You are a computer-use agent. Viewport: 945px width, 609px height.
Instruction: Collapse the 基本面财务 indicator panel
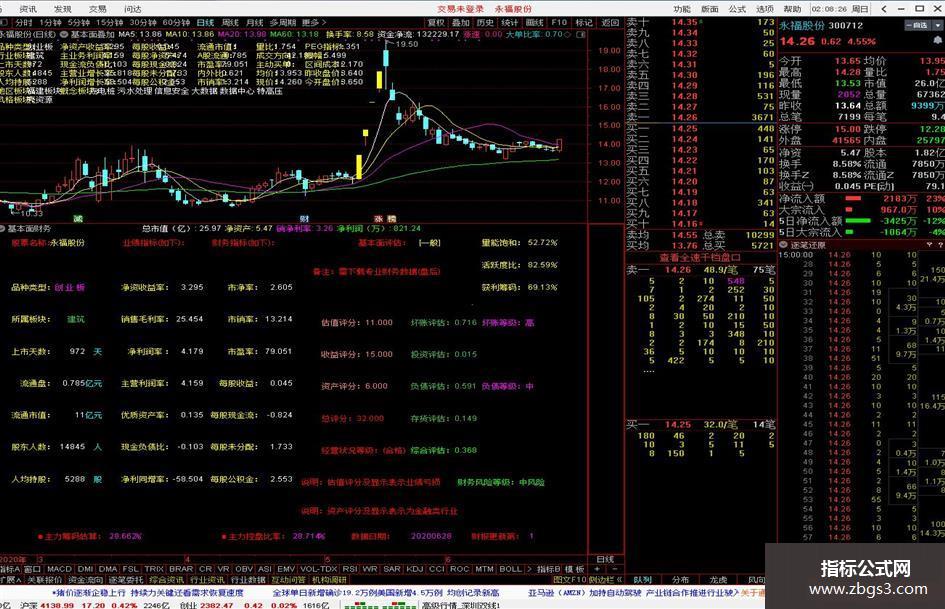[x=2, y=229]
